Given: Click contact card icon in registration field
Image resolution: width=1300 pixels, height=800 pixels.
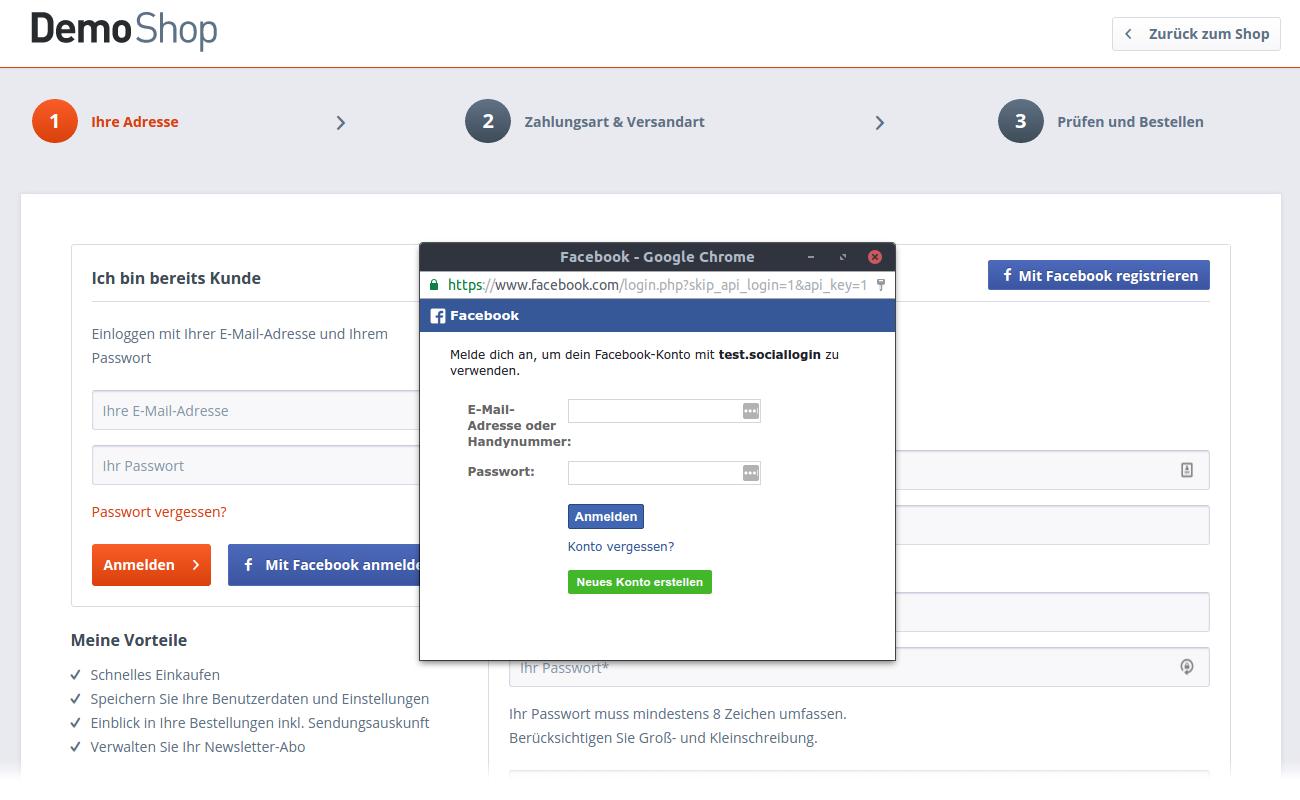Looking at the screenshot, I should coord(1187,469).
